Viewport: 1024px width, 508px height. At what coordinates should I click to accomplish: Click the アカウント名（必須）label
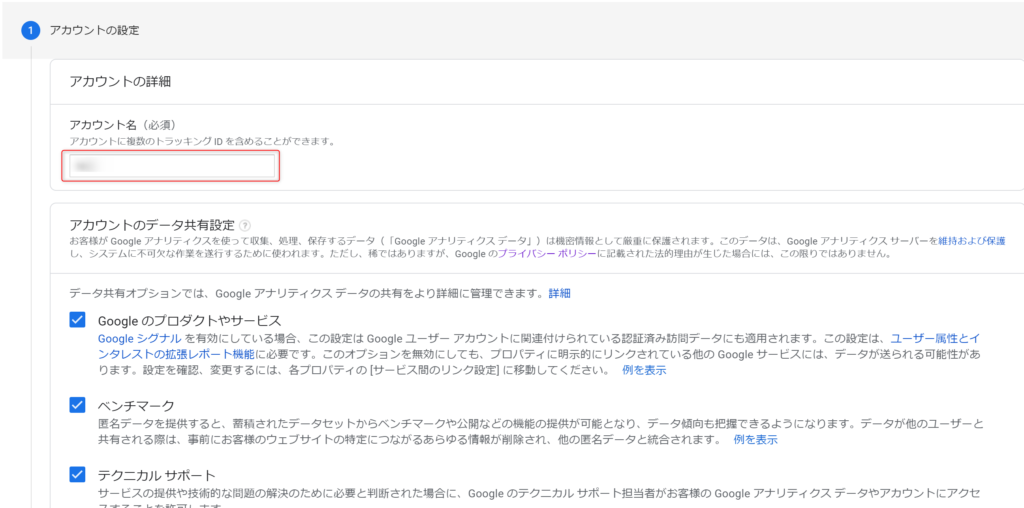pos(123,125)
